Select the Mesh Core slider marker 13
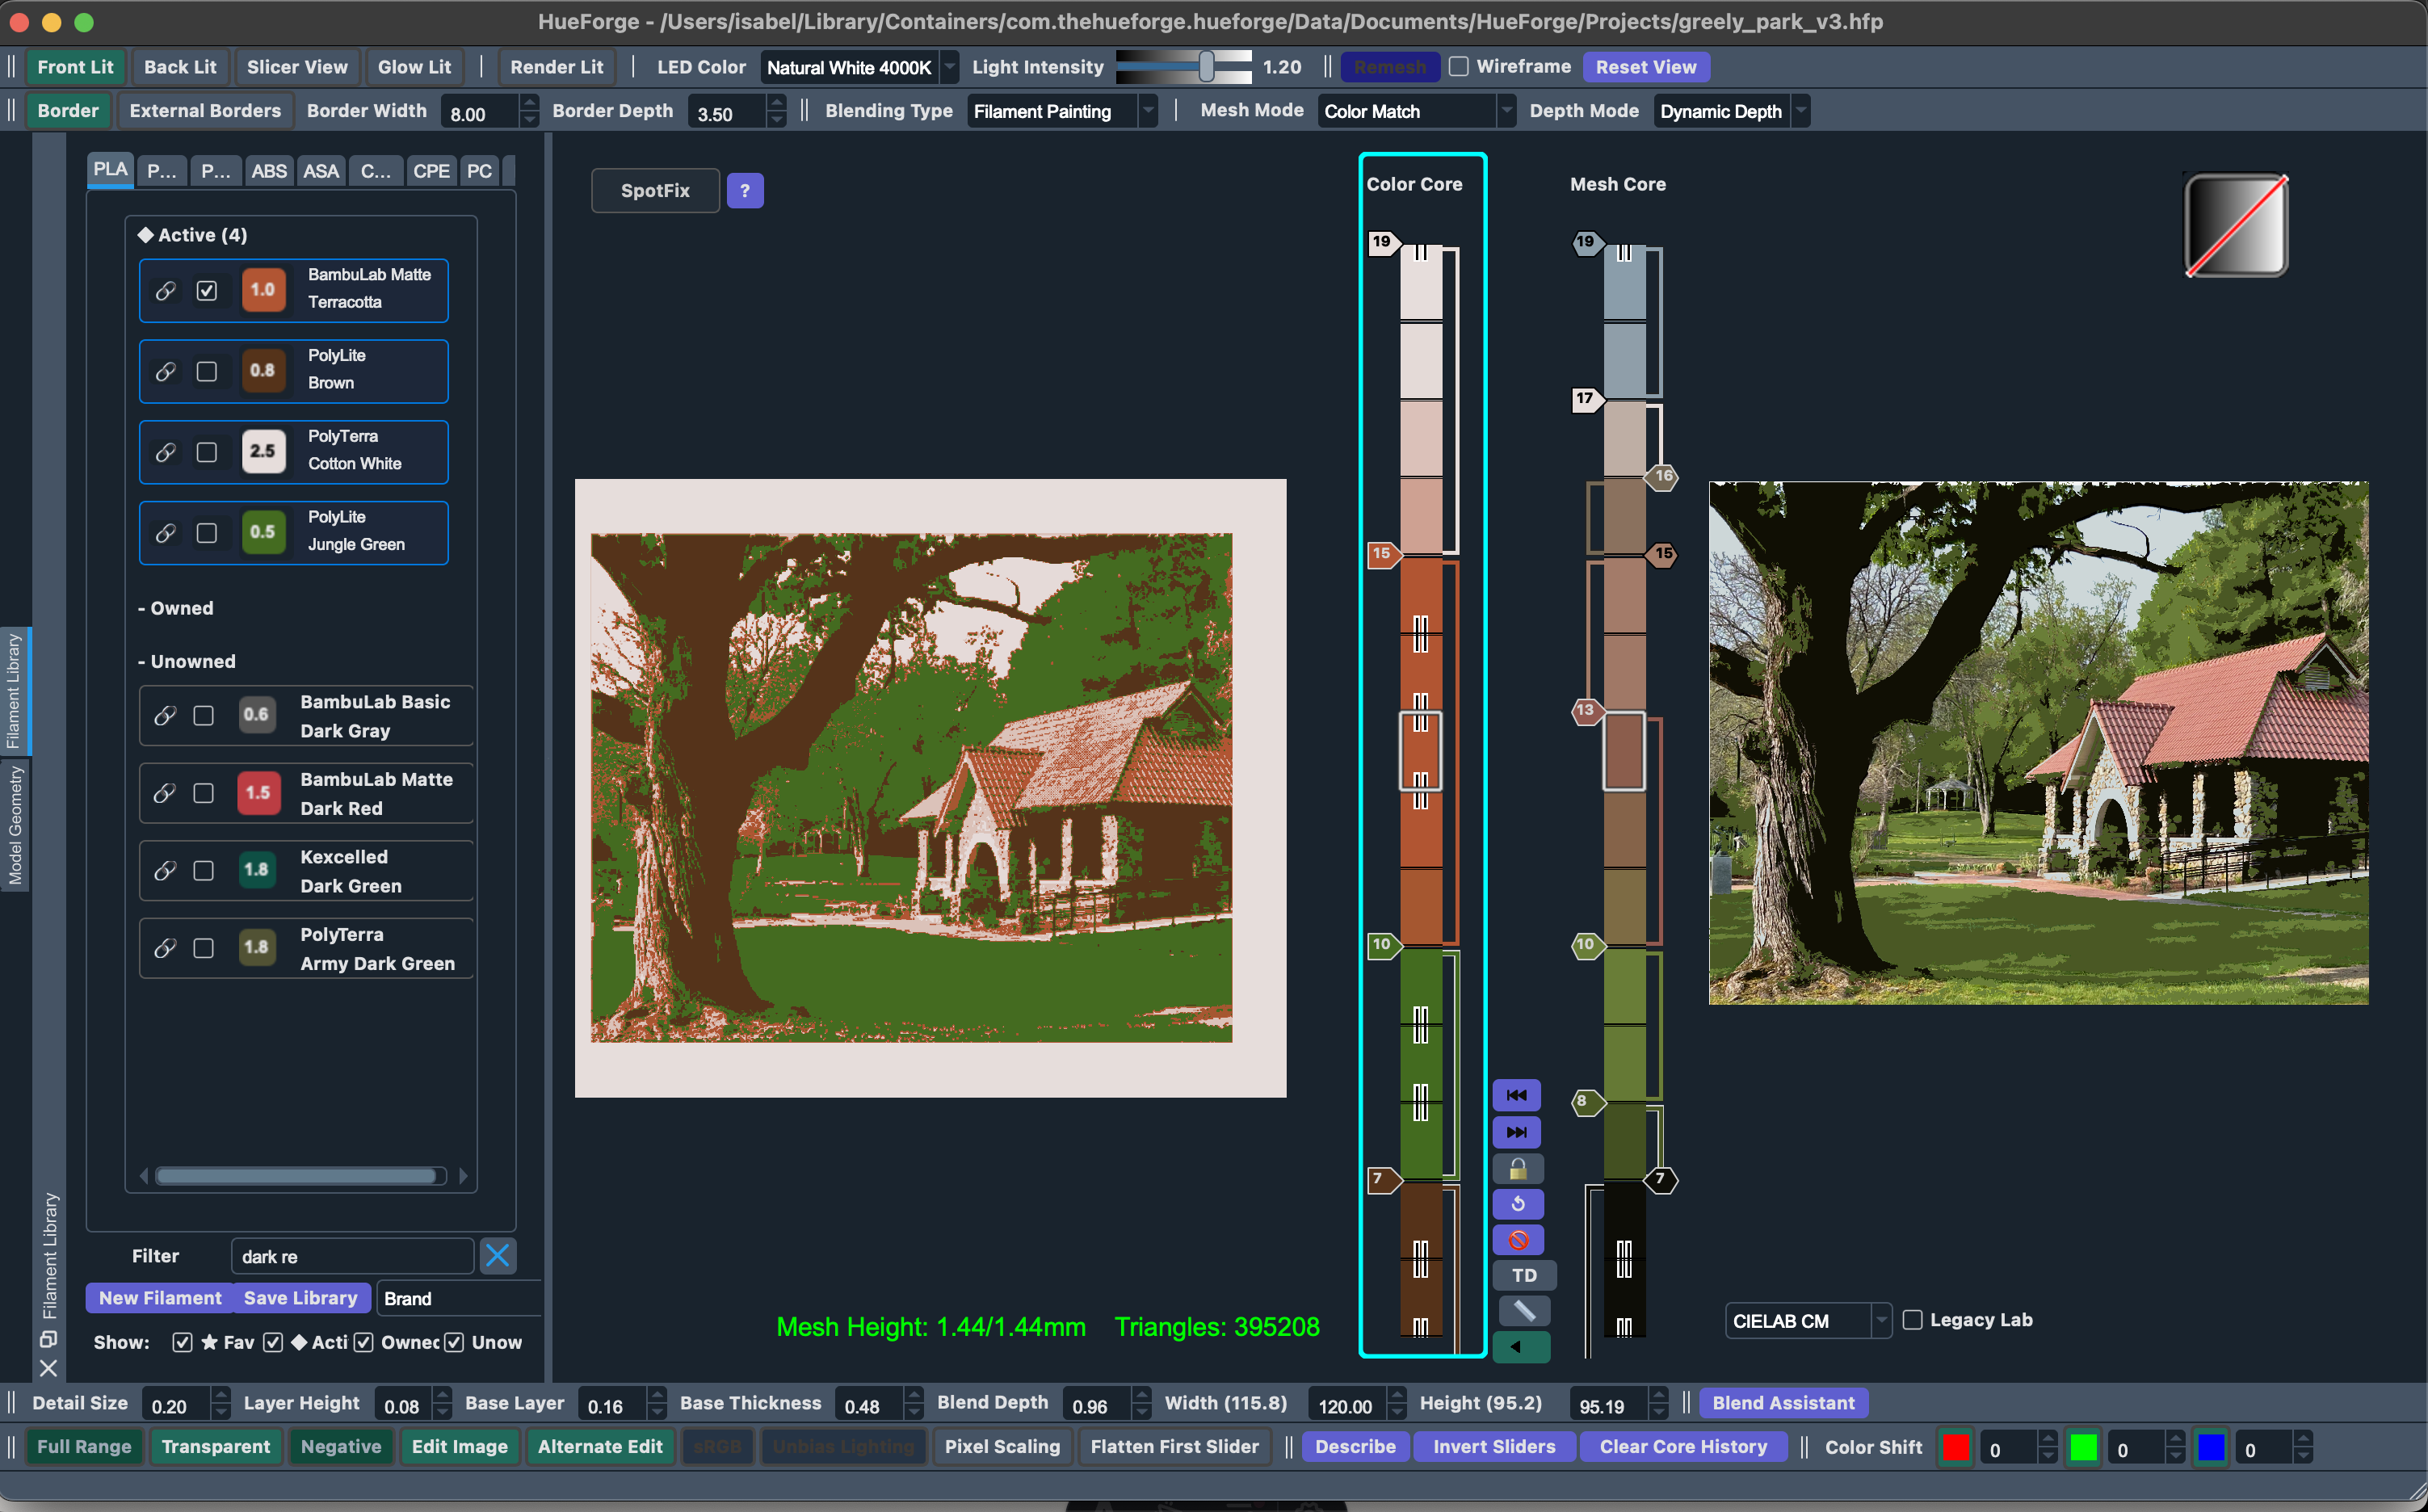 click(1587, 711)
